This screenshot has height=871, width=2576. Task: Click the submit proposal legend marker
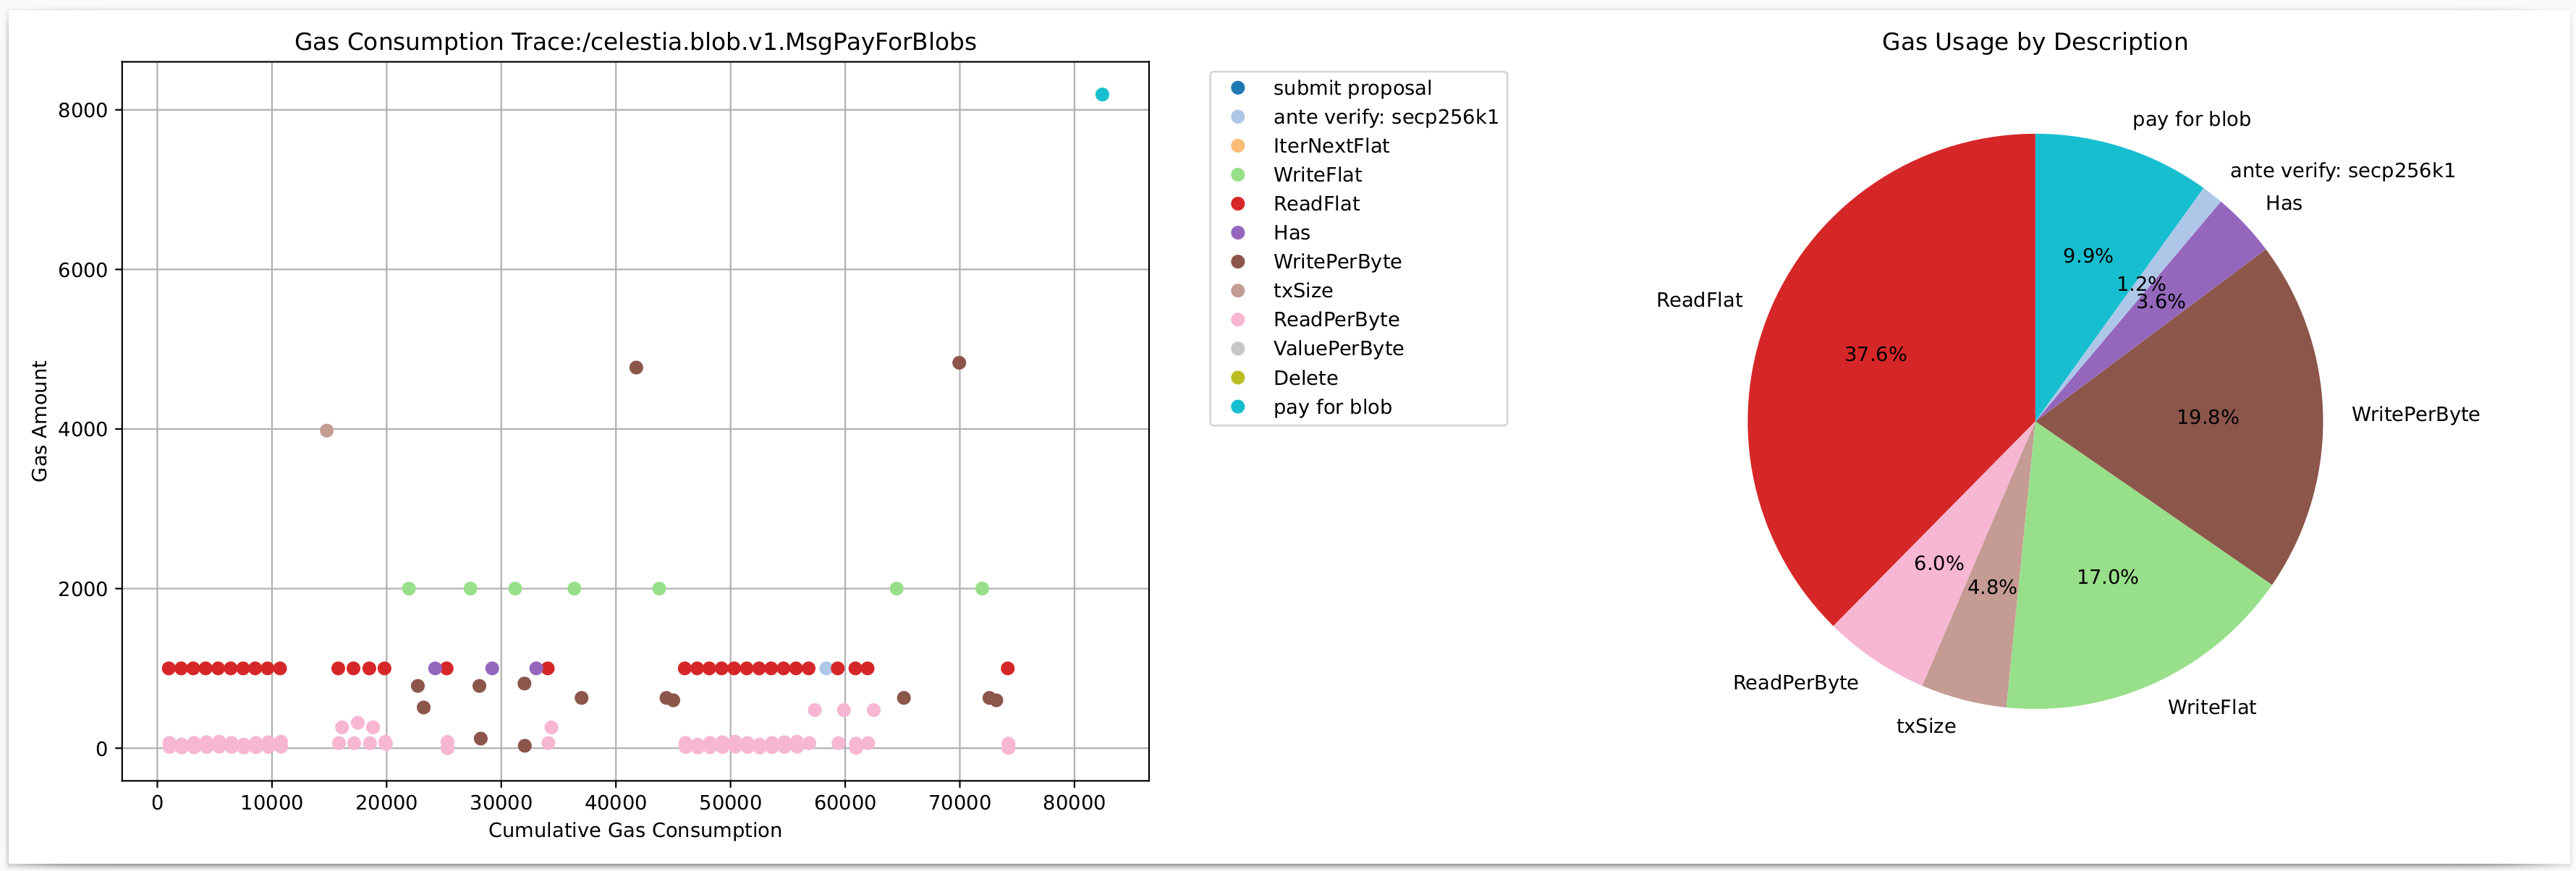pos(1238,88)
